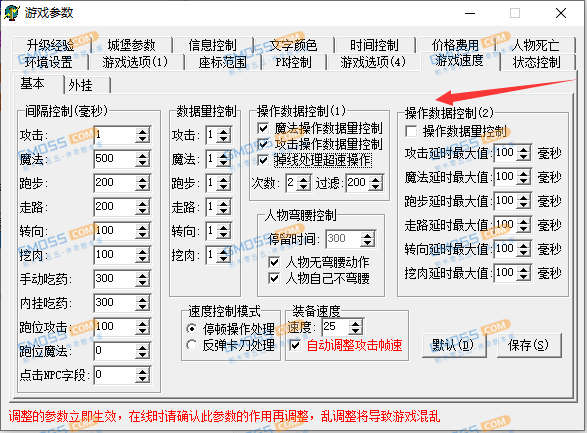
Task: Open the 游戏选项(1) tab
Action: click(135, 62)
